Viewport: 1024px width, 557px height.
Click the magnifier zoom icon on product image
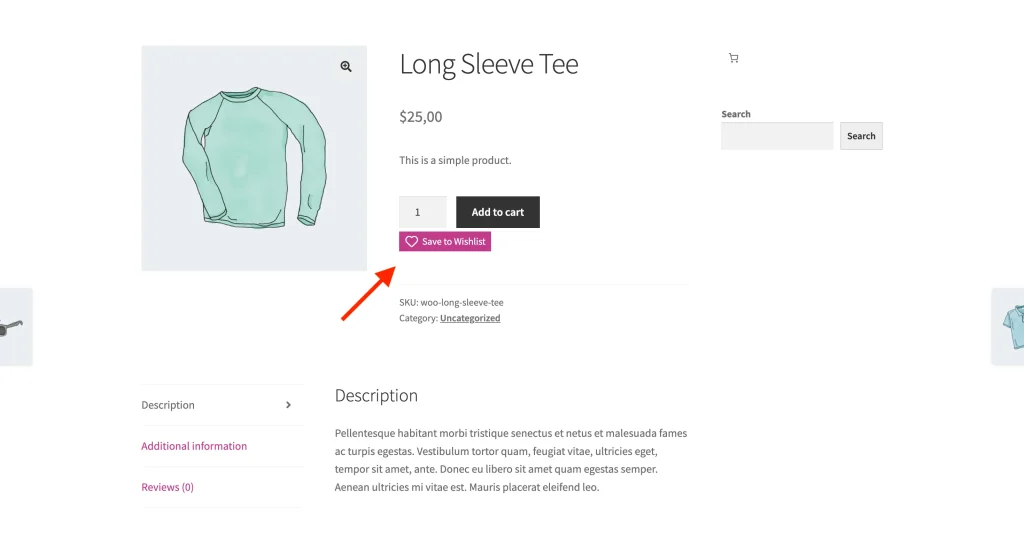point(346,66)
